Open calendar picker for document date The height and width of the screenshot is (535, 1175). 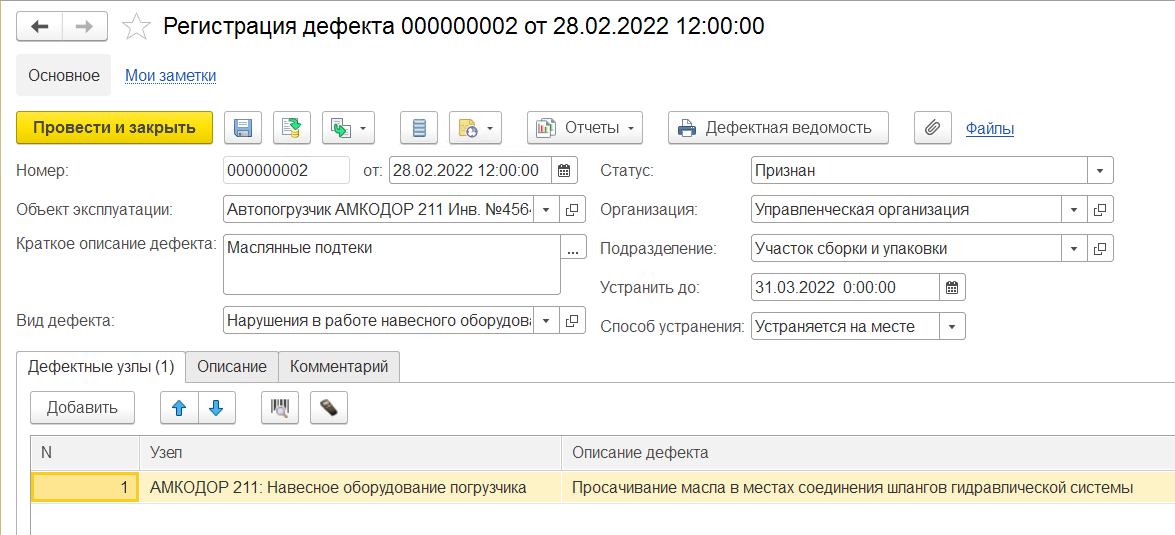click(x=564, y=171)
